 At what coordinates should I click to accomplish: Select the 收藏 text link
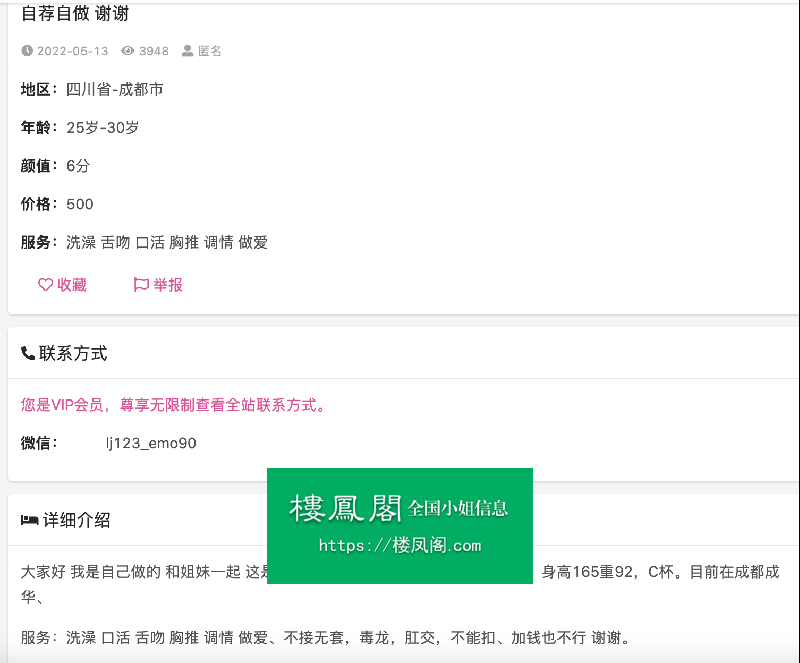point(72,285)
